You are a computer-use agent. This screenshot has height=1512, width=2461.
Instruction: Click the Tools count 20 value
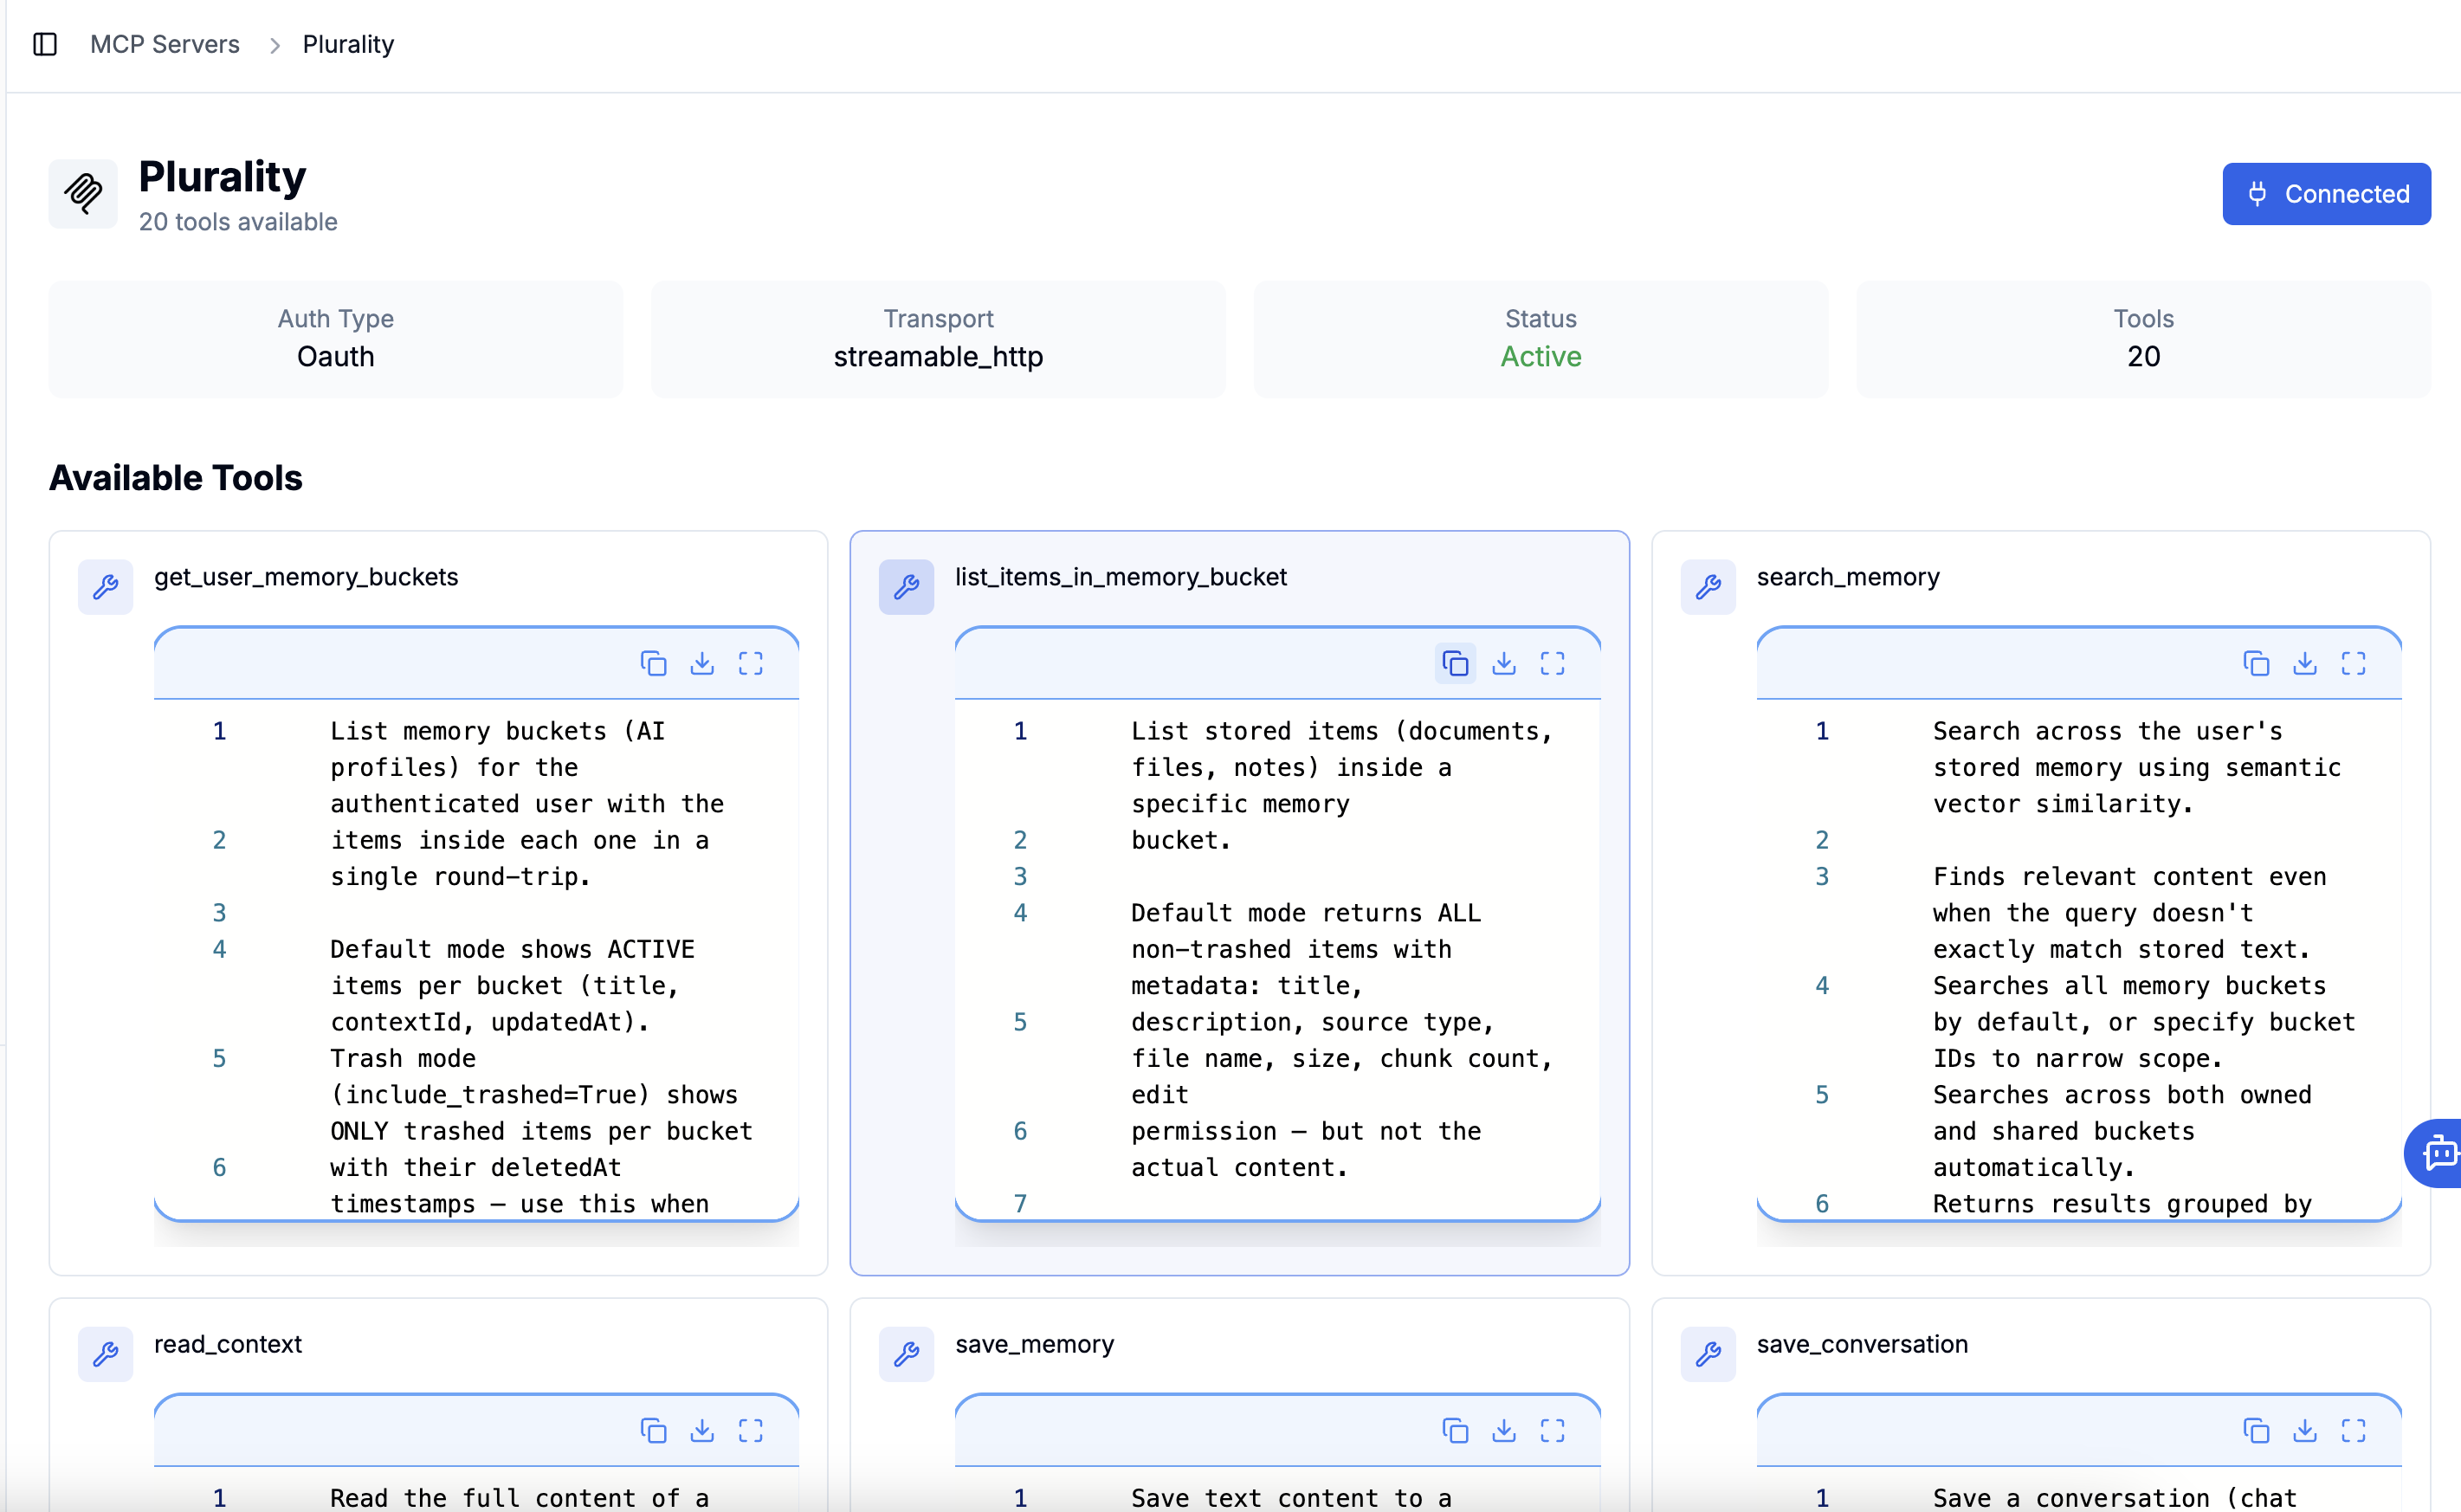point(2143,357)
